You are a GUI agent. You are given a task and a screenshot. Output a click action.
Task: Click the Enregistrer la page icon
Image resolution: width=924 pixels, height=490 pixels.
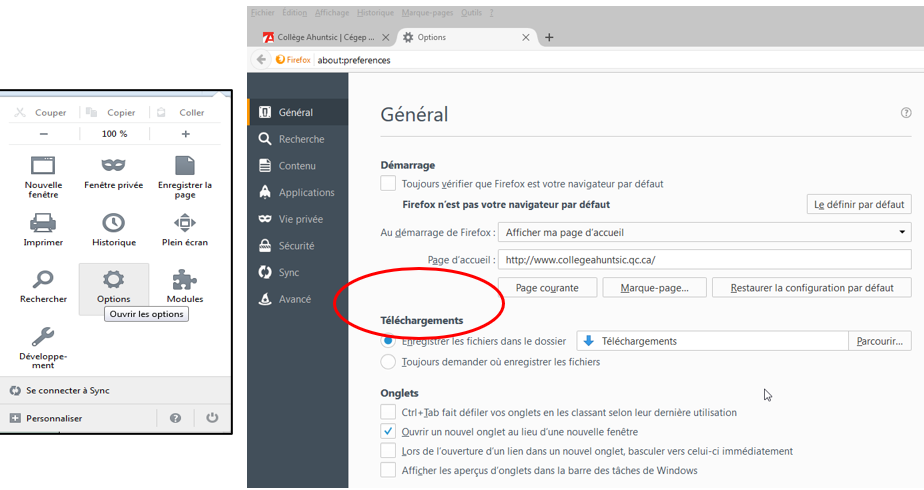185,166
